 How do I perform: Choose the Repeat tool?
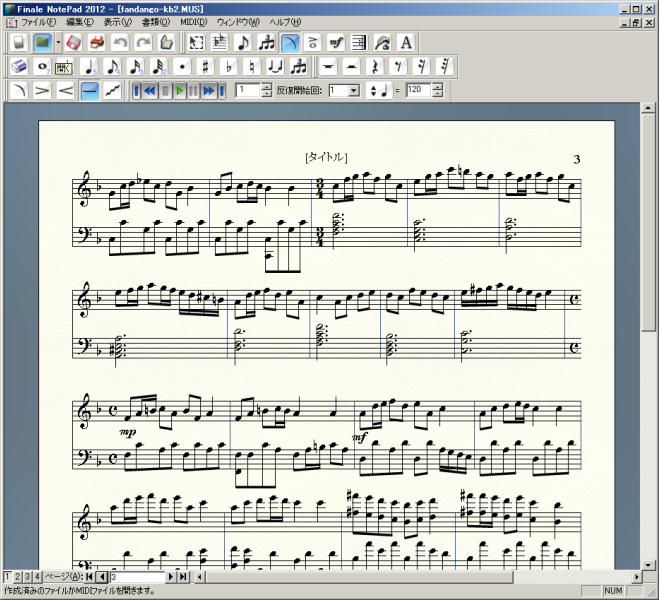[360, 42]
